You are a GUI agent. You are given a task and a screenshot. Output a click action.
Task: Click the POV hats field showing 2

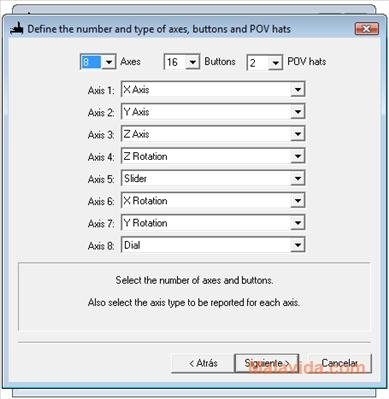click(x=258, y=63)
